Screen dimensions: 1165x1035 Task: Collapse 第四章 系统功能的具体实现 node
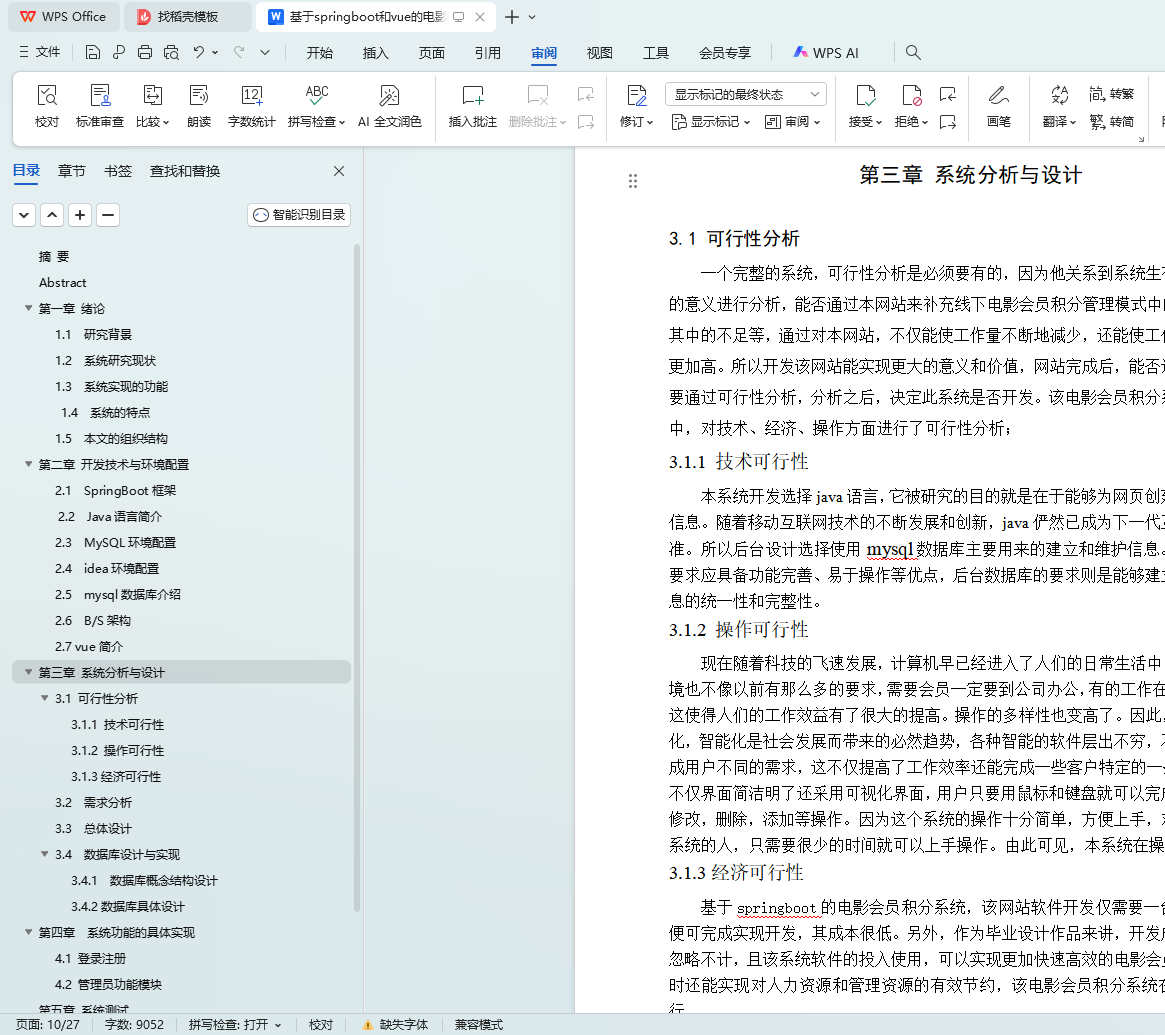click(28, 932)
